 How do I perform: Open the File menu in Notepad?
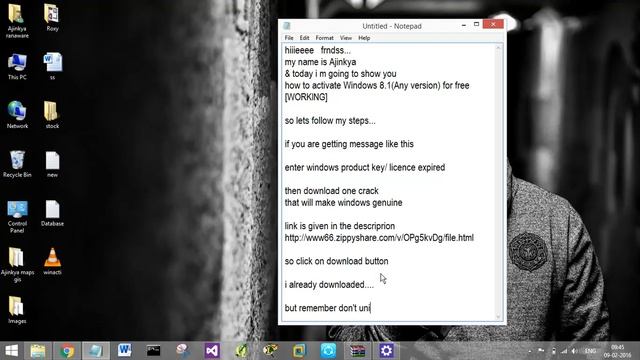pos(289,38)
